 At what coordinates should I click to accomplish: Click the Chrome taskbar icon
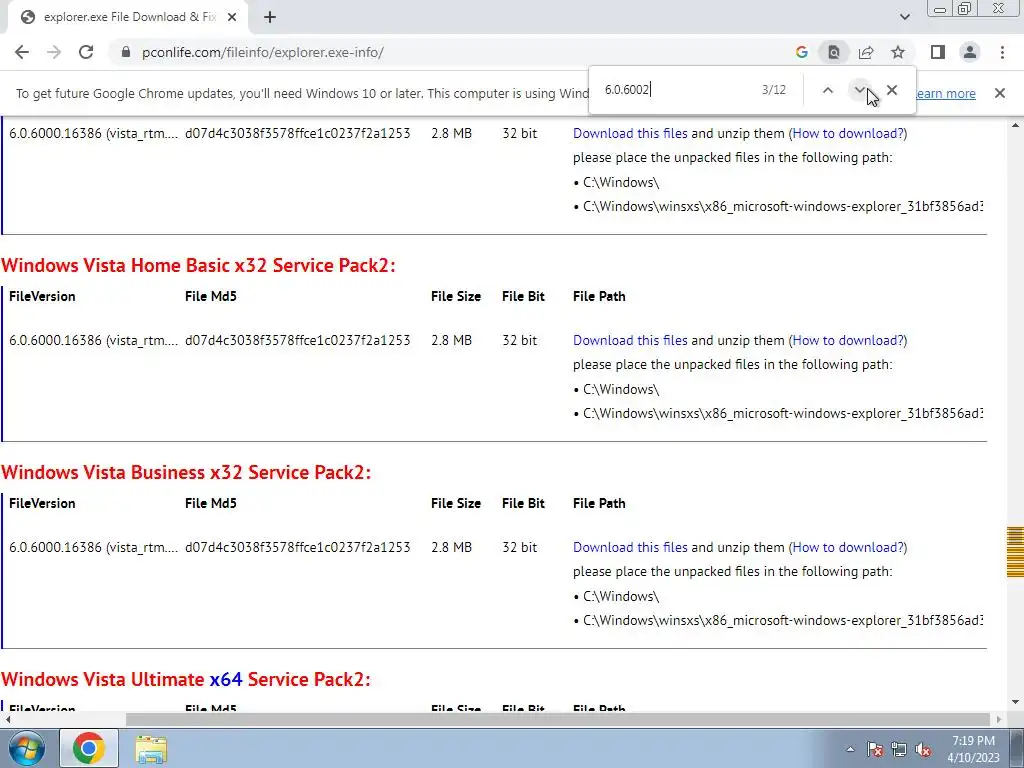pos(89,748)
